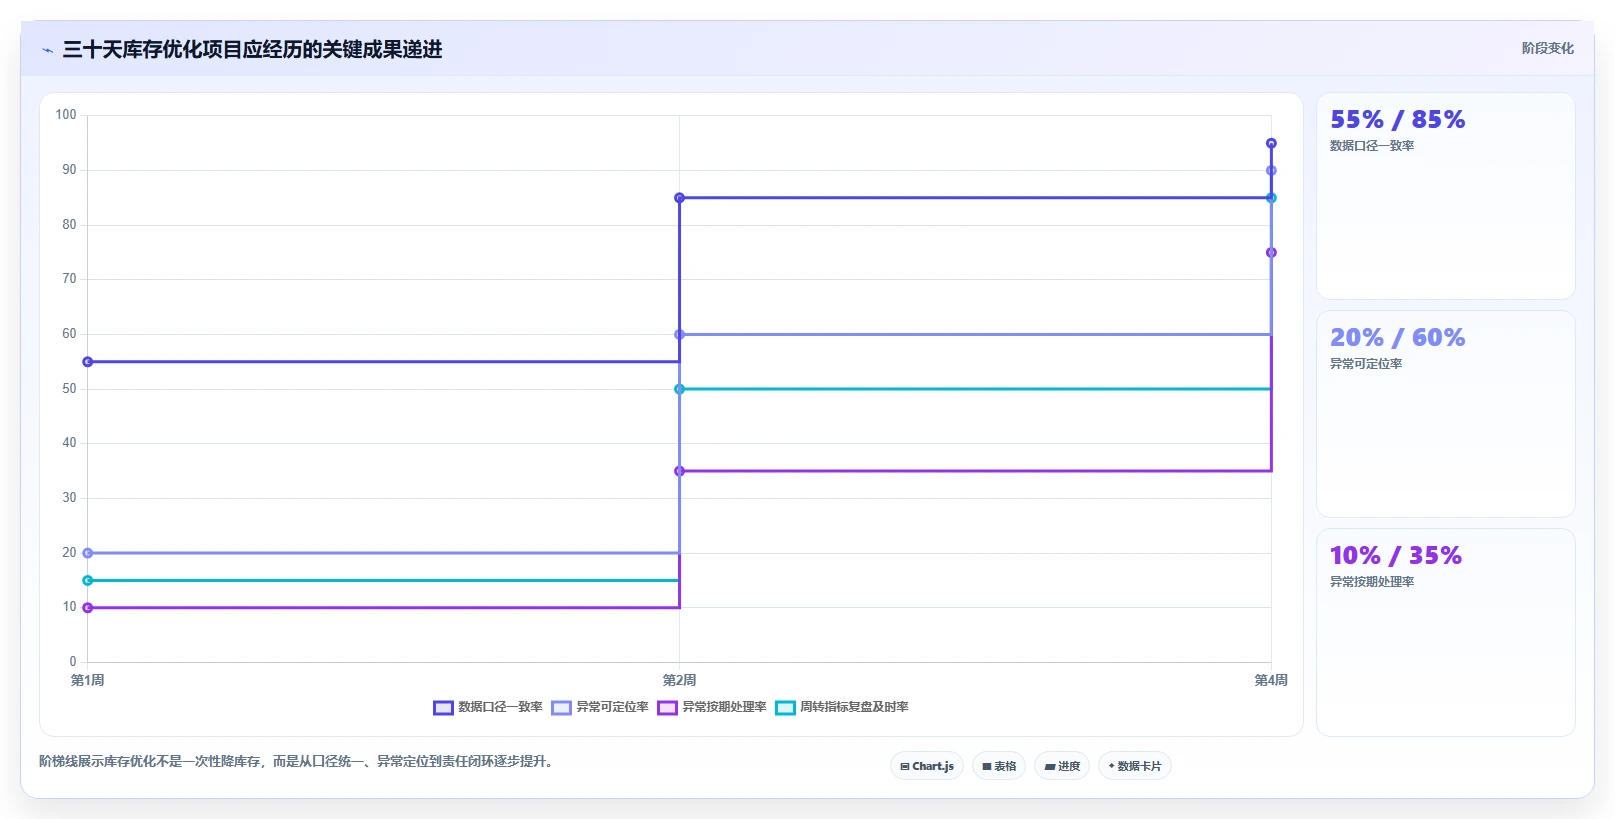Select the 异常按期处理率 point at 第2周 (35)

pyautogui.click(x=680, y=471)
